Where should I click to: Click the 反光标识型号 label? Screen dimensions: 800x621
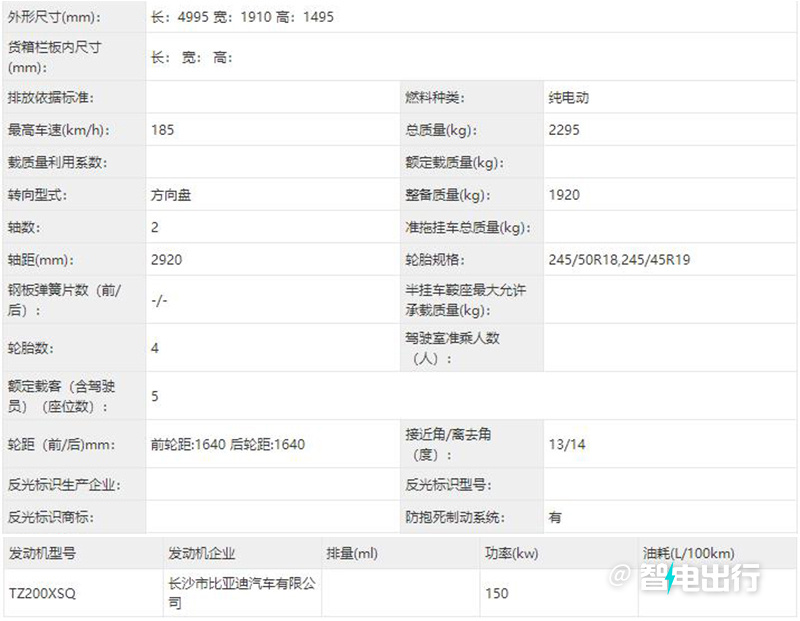click(448, 484)
